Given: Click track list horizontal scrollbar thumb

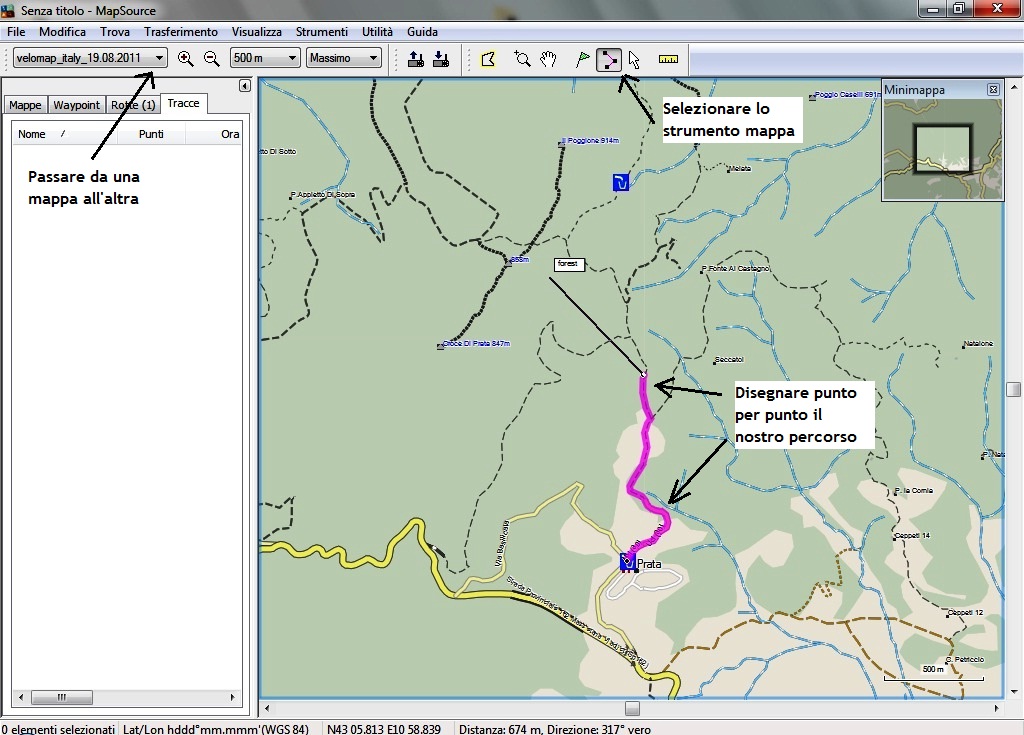Looking at the screenshot, I should (61, 697).
